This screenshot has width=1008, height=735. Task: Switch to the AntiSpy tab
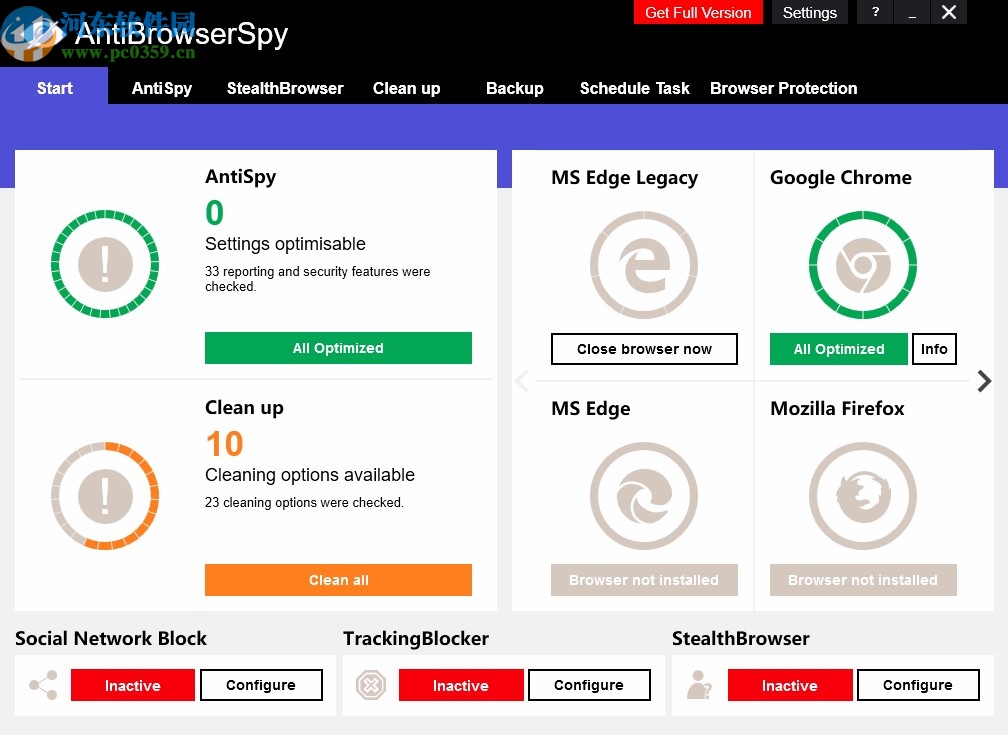click(161, 89)
